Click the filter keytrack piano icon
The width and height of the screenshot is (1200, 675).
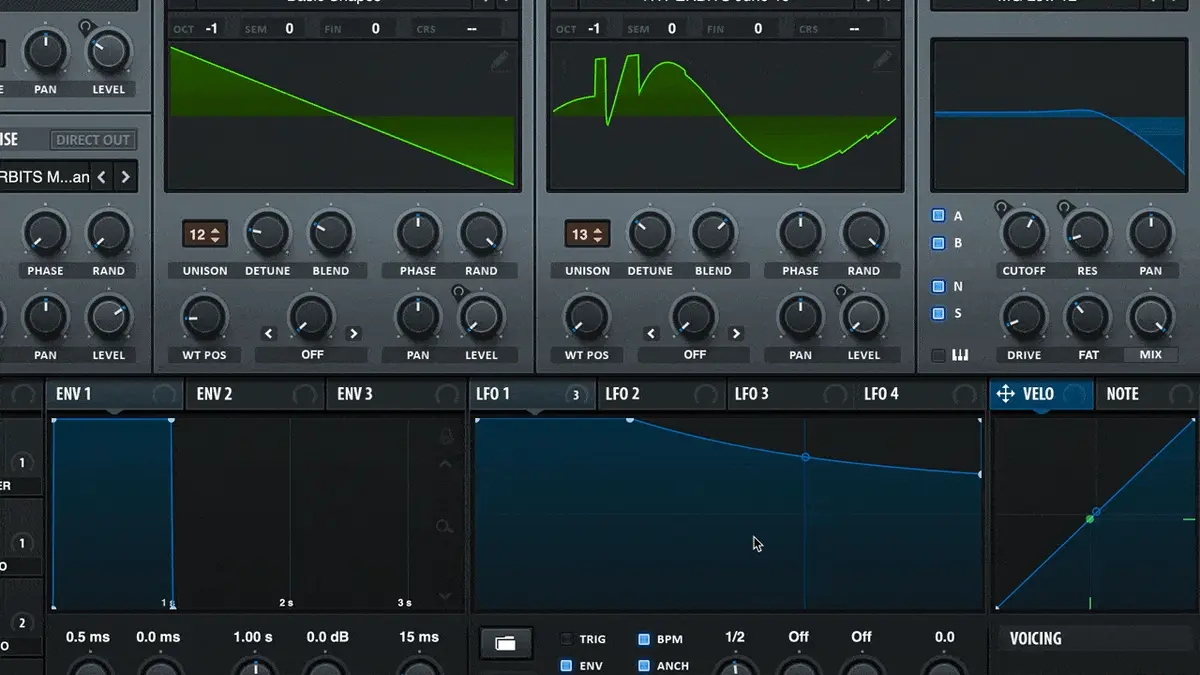961,355
